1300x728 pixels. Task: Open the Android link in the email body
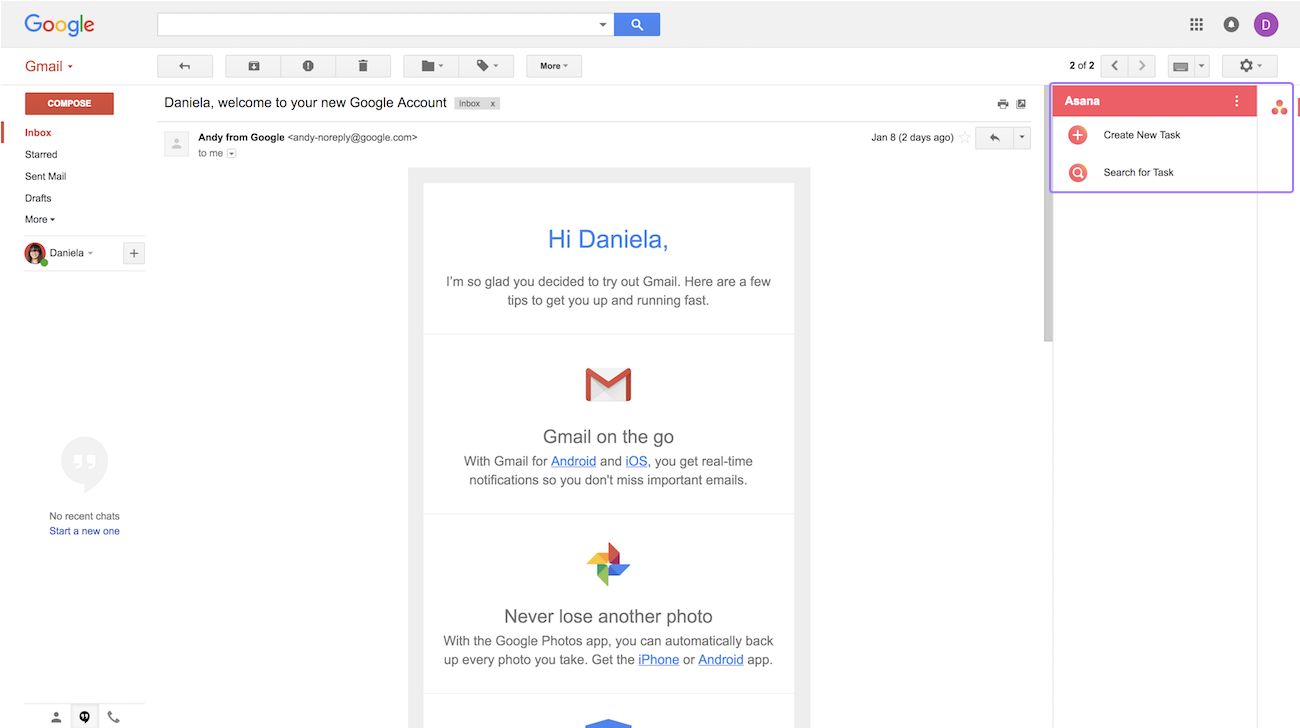(x=573, y=461)
